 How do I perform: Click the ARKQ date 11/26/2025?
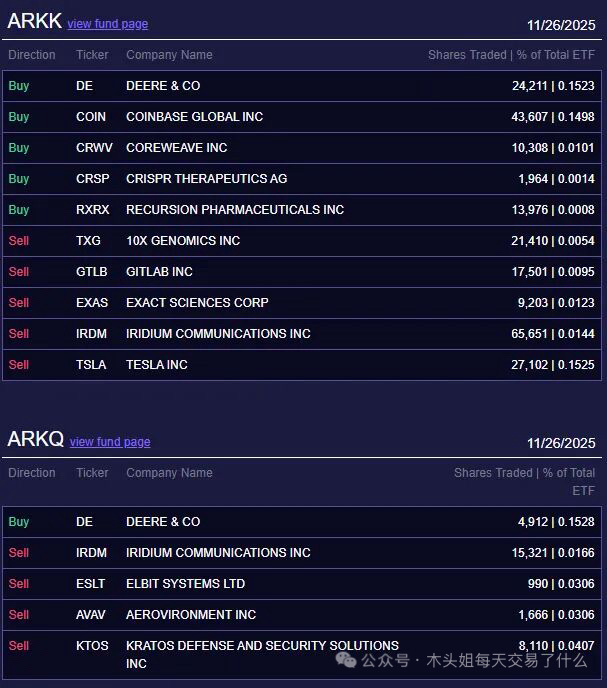click(561, 443)
